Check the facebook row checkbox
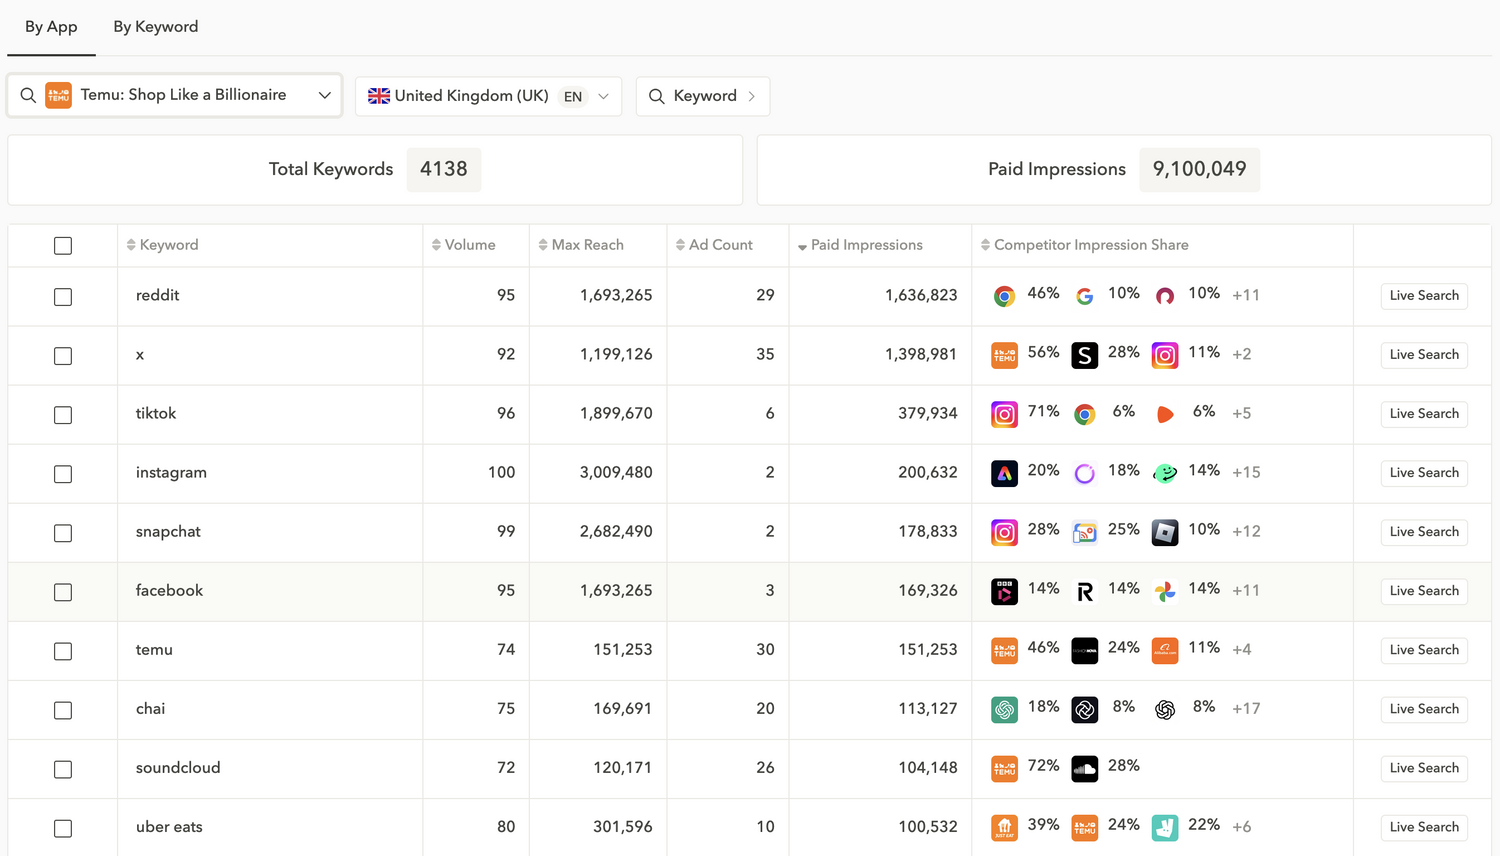Image resolution: width=1500 pixels, height=856 pixels. click(x=63, y=592)
